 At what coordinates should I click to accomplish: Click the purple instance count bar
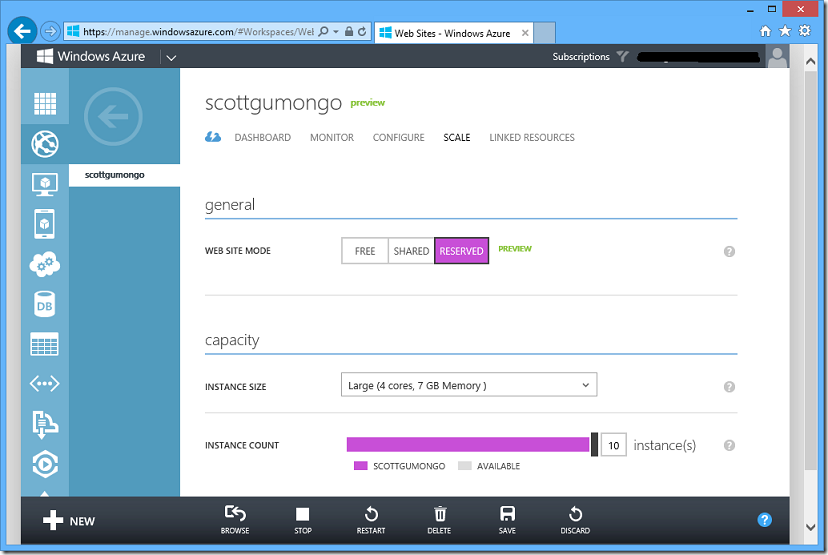(468, 445)
